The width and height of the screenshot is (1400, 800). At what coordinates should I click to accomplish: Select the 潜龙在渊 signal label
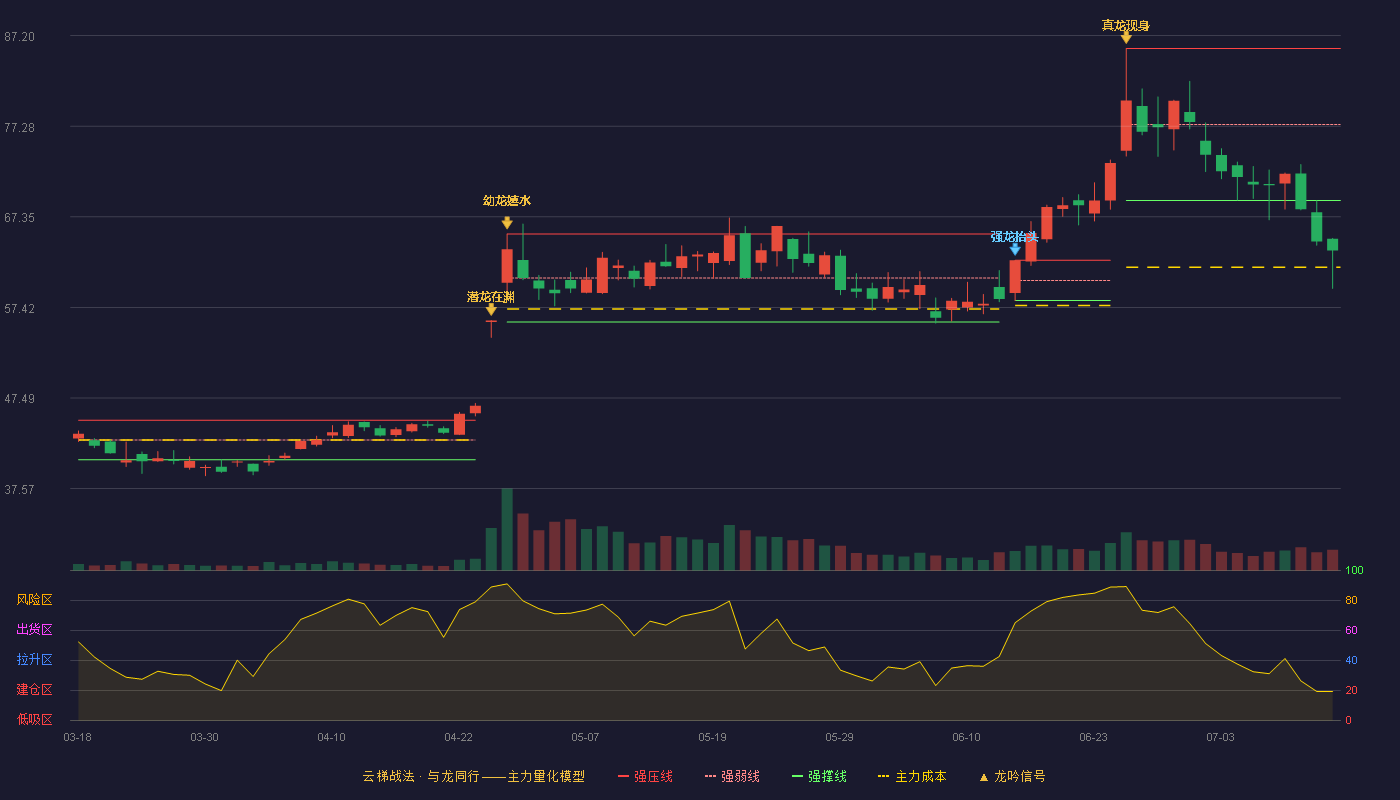click(x=491, y=297)
